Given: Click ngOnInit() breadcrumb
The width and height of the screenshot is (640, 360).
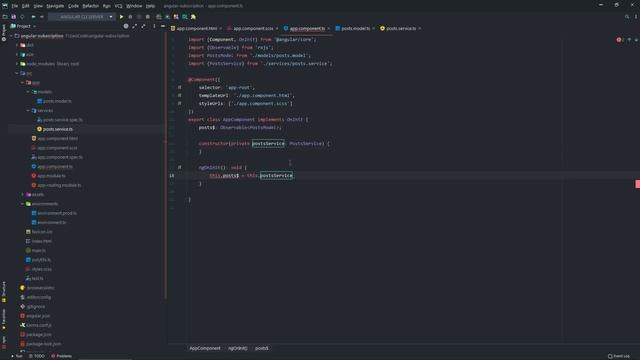Looking at the screenshot, I should pyautogui.click(x=238, y=348).
